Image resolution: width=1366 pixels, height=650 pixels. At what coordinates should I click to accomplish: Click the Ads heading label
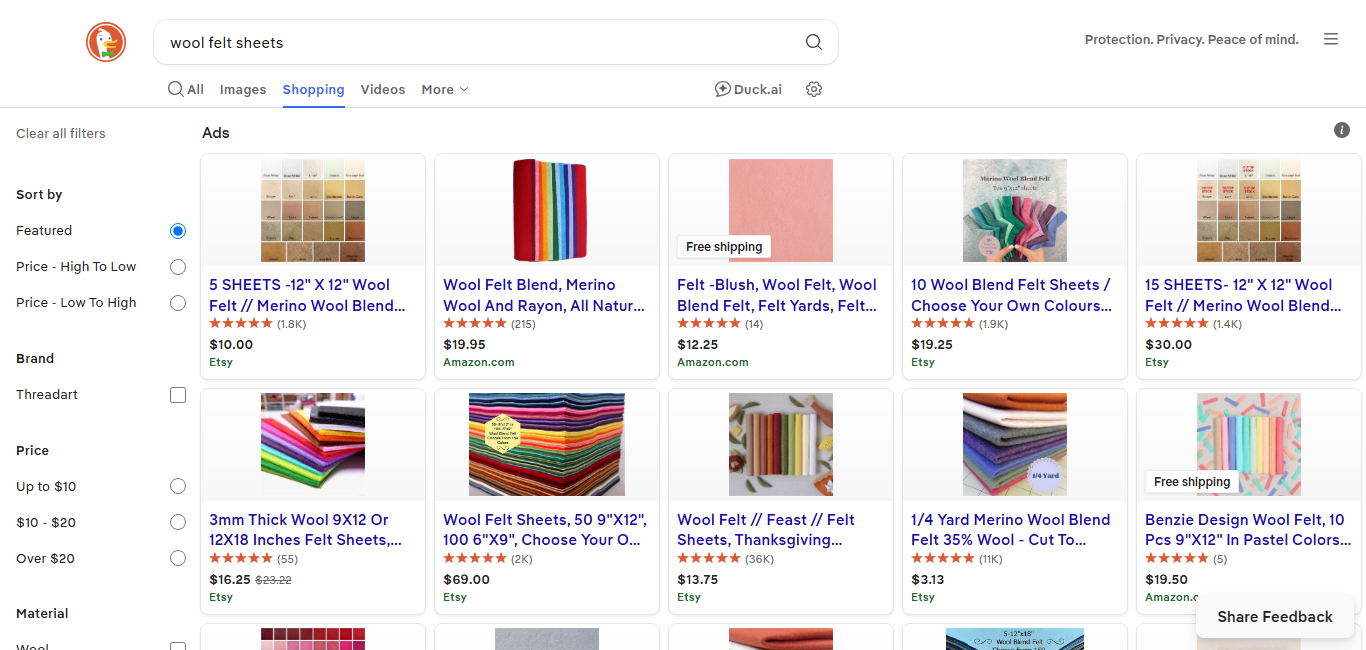(216, 133)
